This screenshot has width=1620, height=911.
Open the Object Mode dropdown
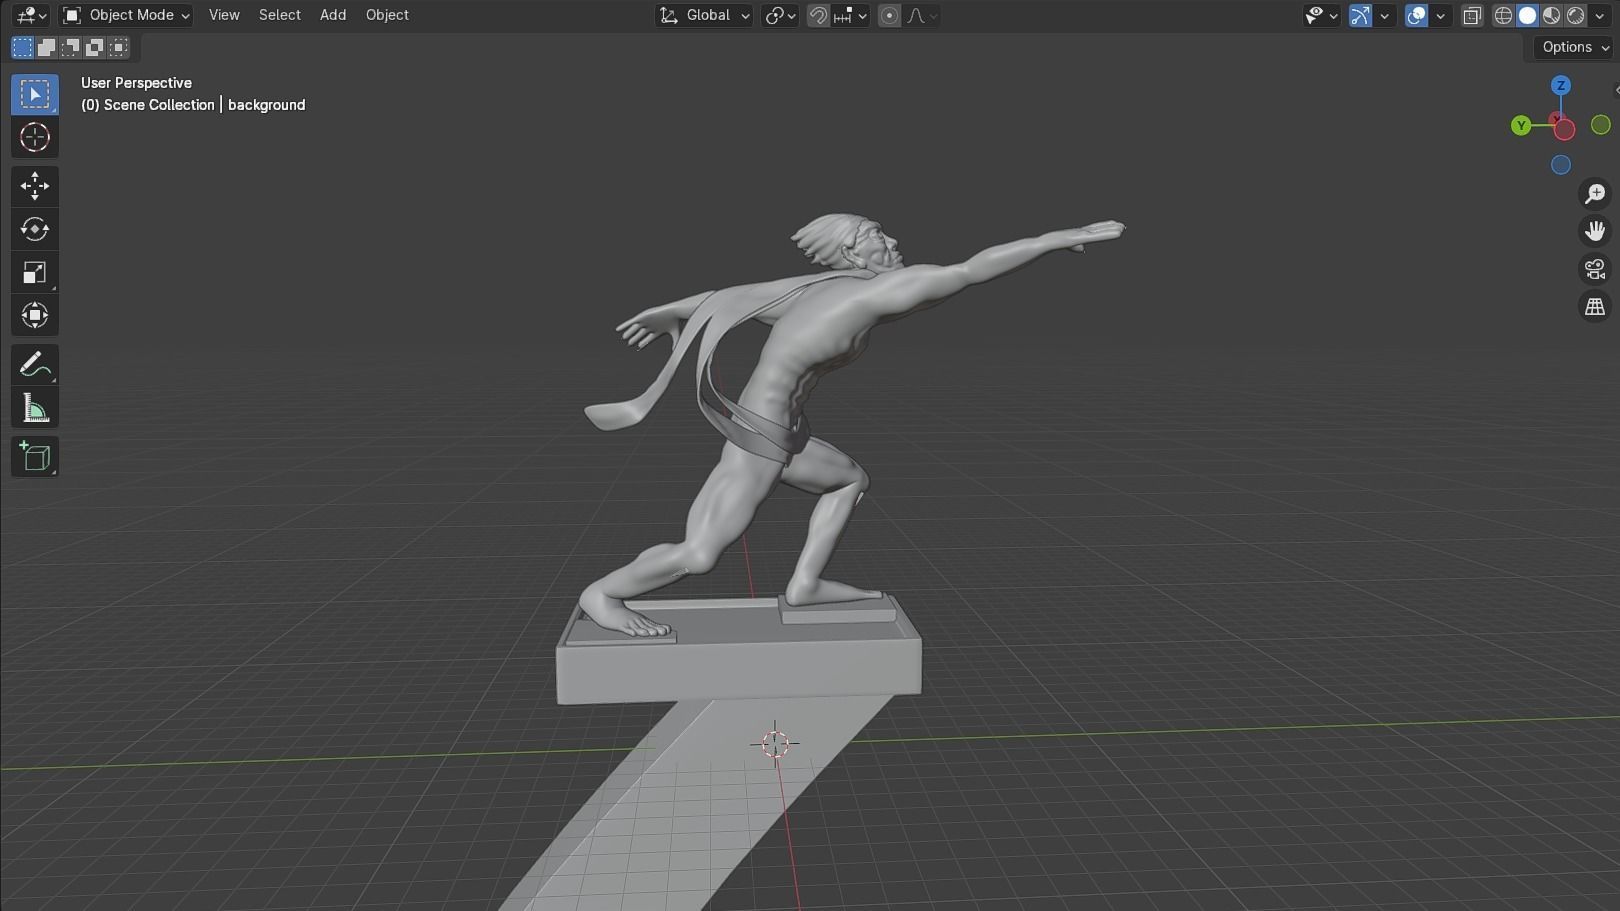(126, 15)
